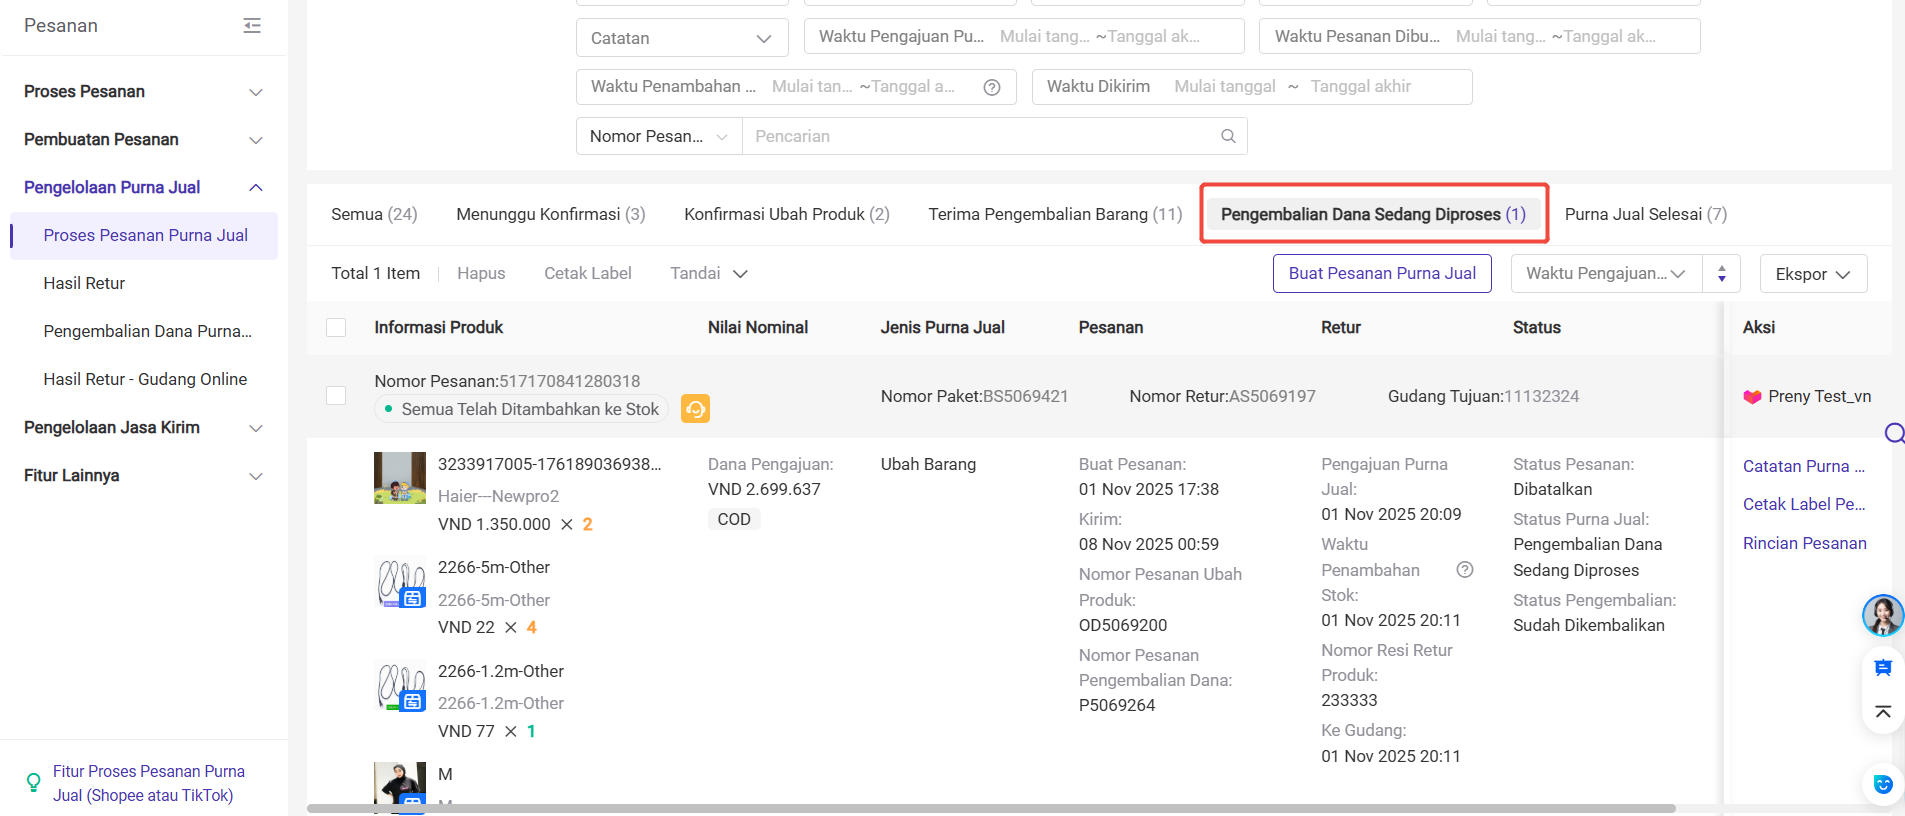Open the Ekspor dropdown

pos(1812,274)
